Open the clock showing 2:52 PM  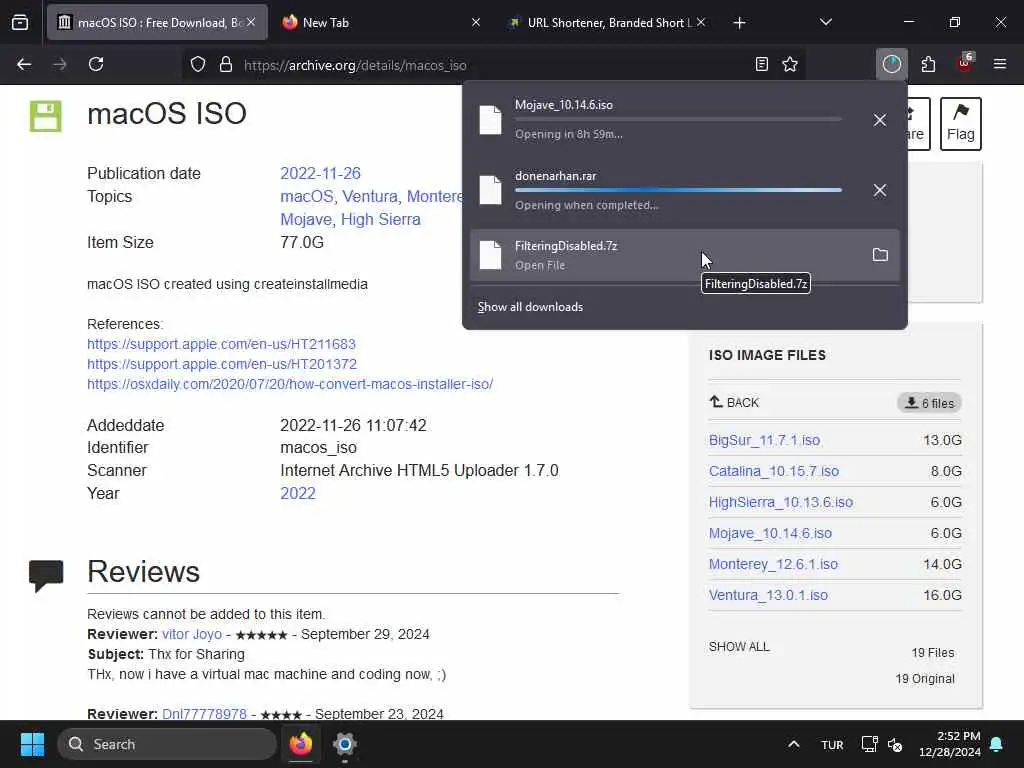(950, 744)
